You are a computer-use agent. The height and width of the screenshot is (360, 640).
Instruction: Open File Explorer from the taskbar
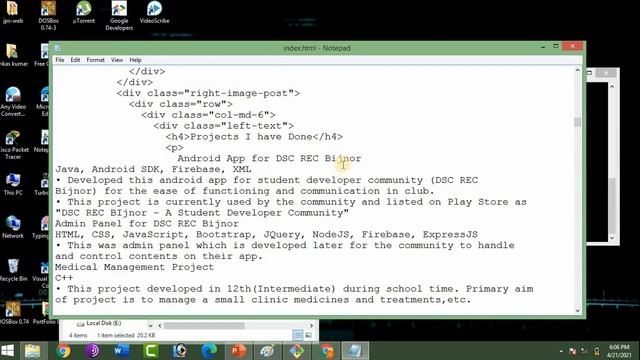33,351
